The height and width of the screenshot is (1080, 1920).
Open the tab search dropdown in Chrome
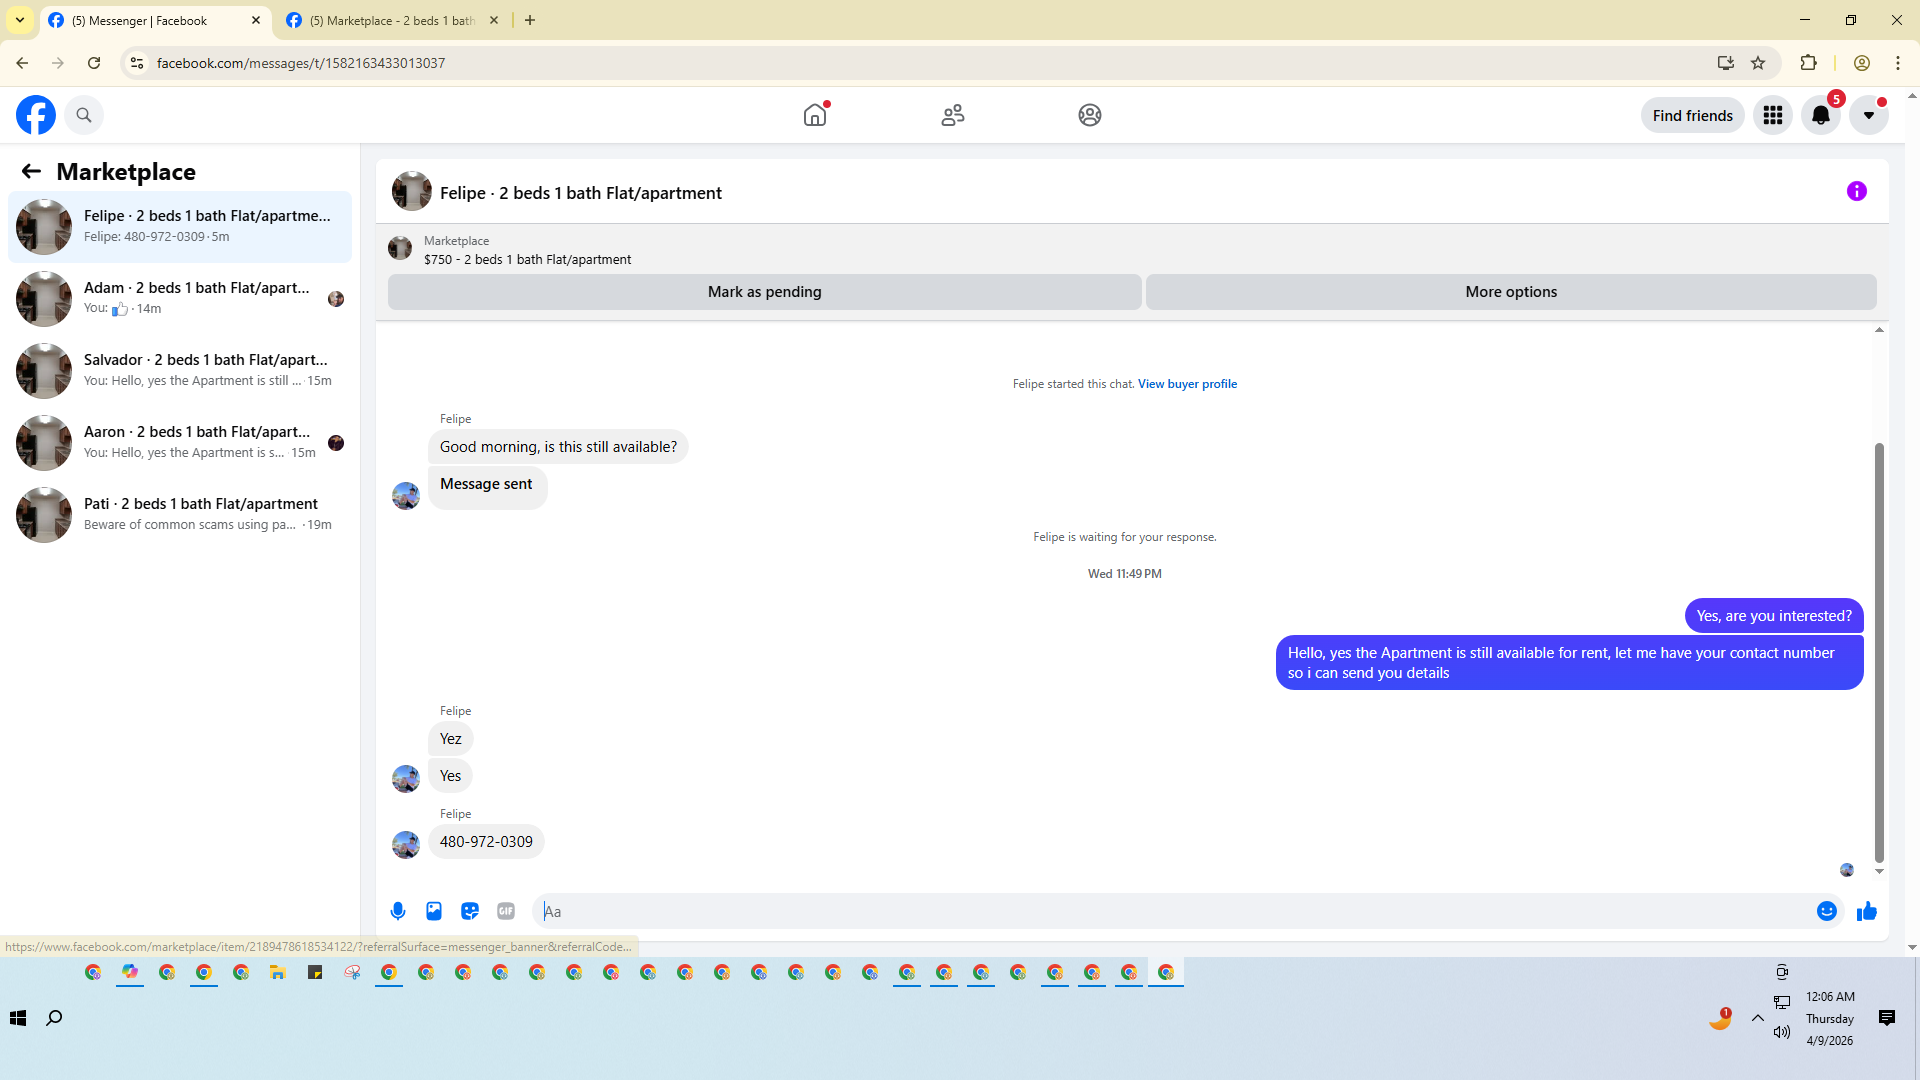click(x=20, y=20)
